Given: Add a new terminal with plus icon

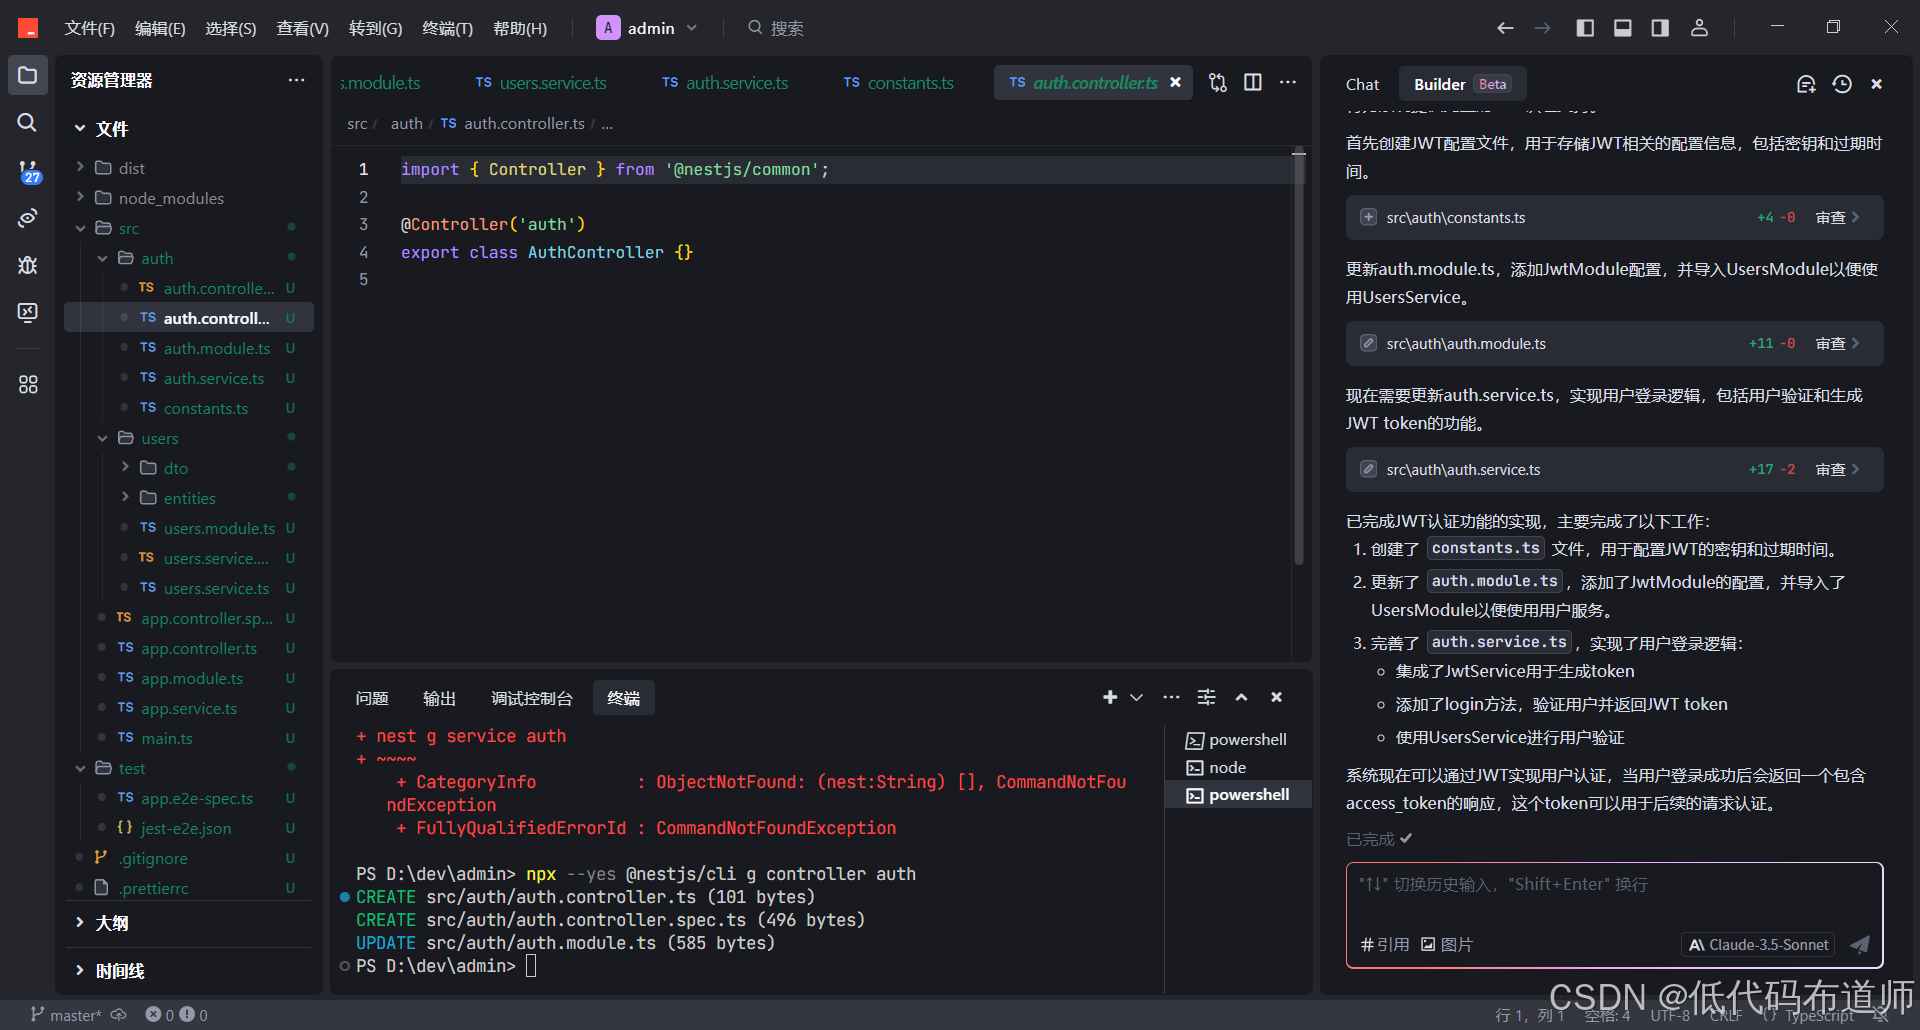Looking at the screenshot, I should [x=1110, y=697].
